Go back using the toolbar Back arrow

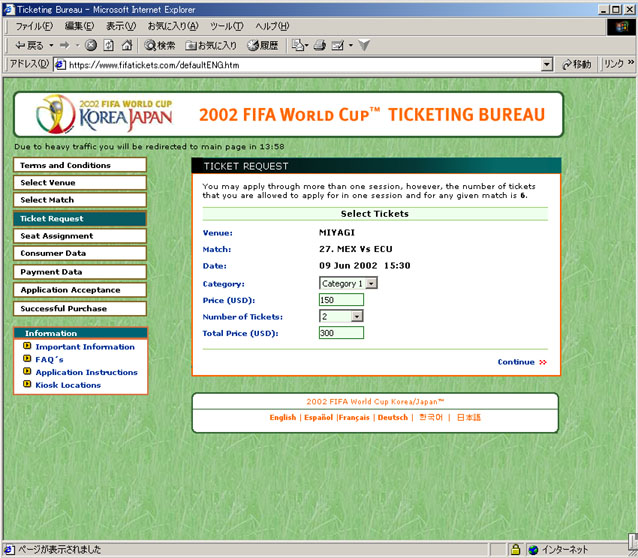coord(29,45)
